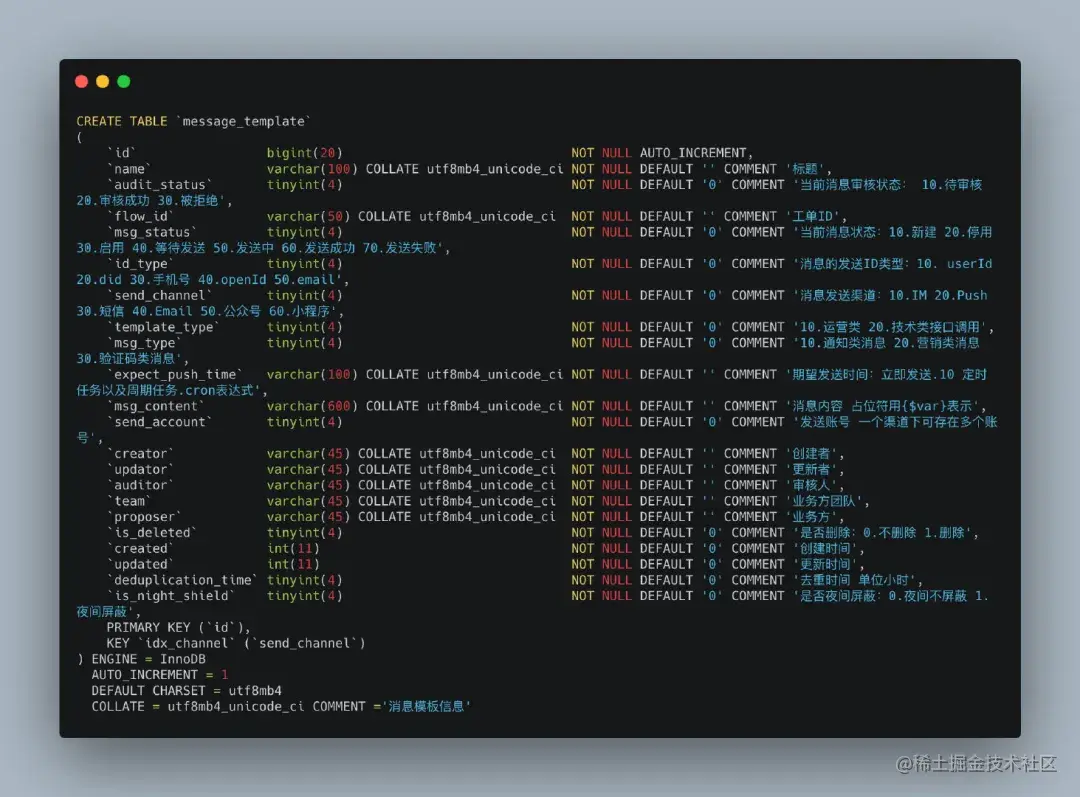1080x797 pixels.
Task: Click the msg_status column name
Action: click(x=152, y=232)
